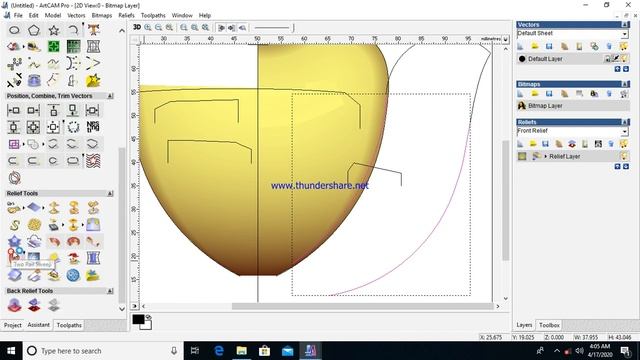The height and width of the screenshot is (360, 640).
Task: Click the Save Vector Layer icon
Action: point(549,47)
